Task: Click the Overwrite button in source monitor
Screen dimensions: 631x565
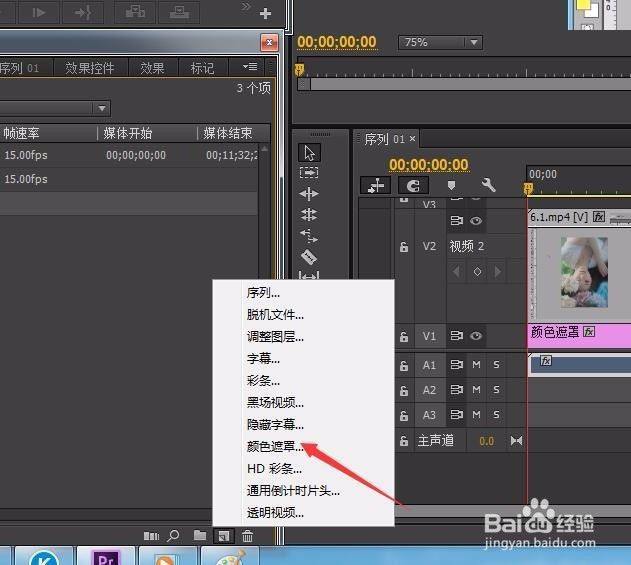Action: point(179,12)
